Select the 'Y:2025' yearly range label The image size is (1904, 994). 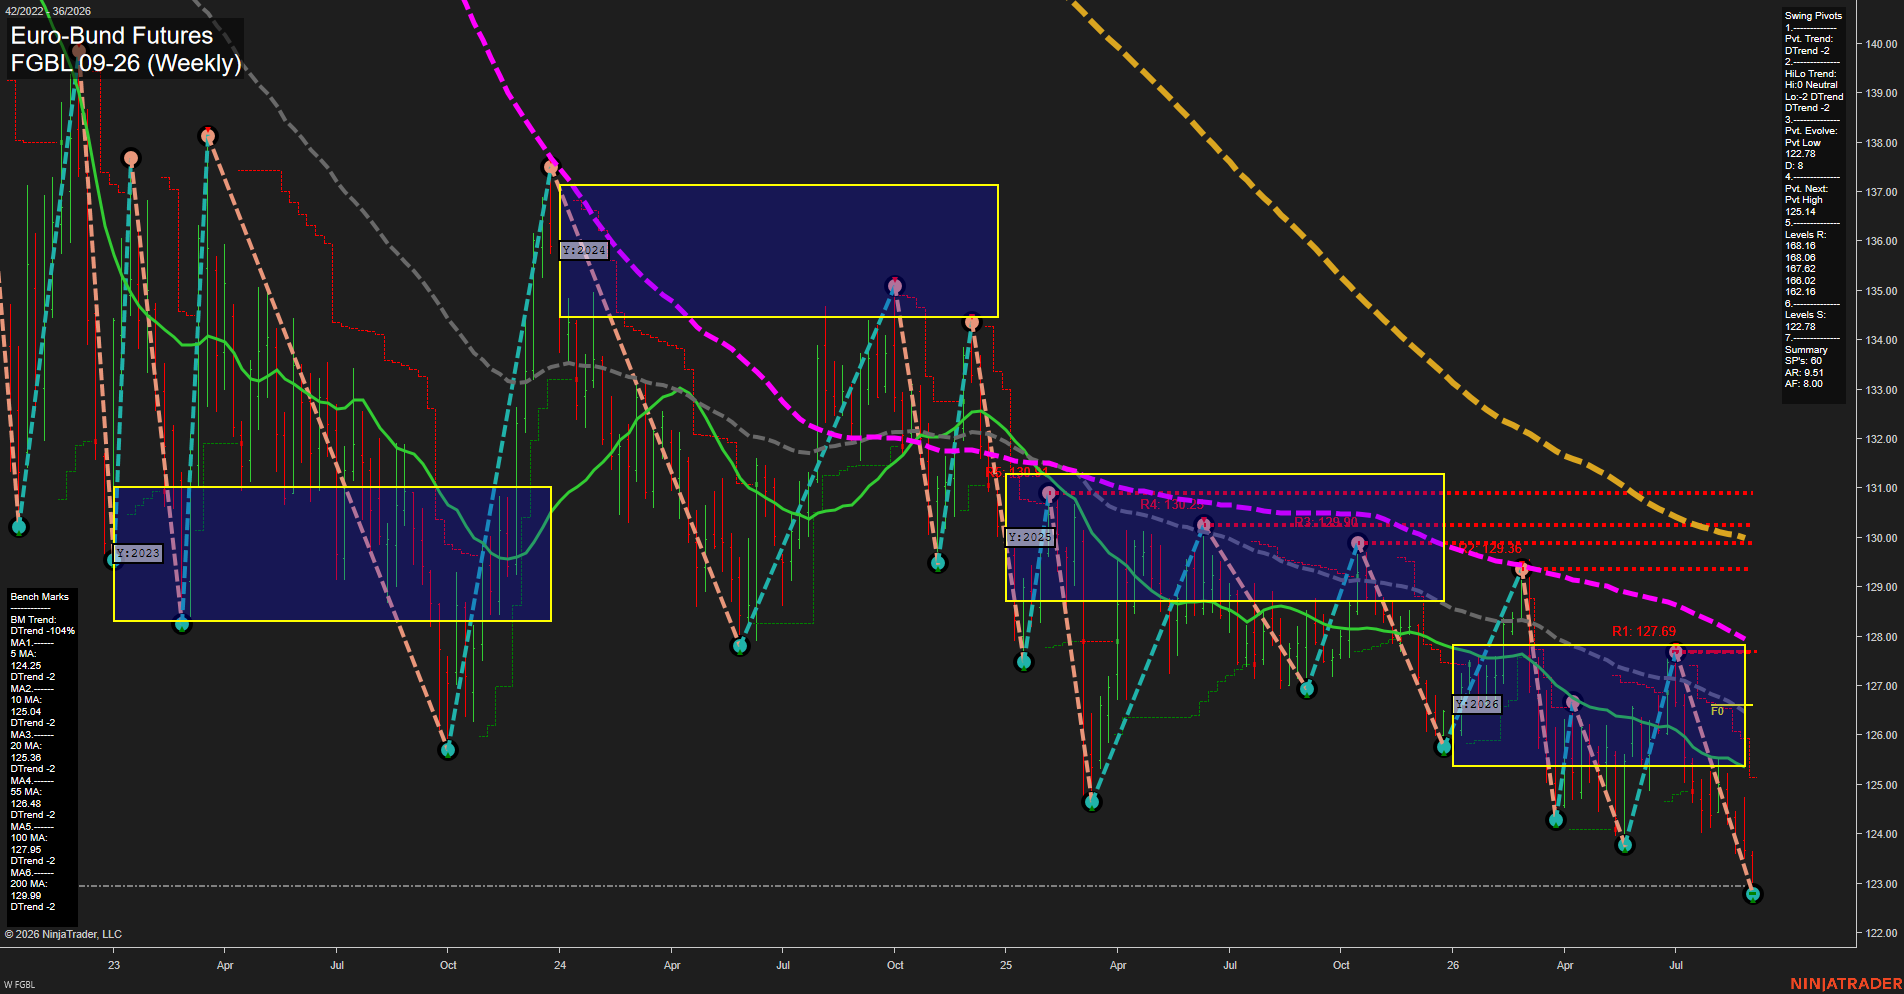pos(1030,537)
